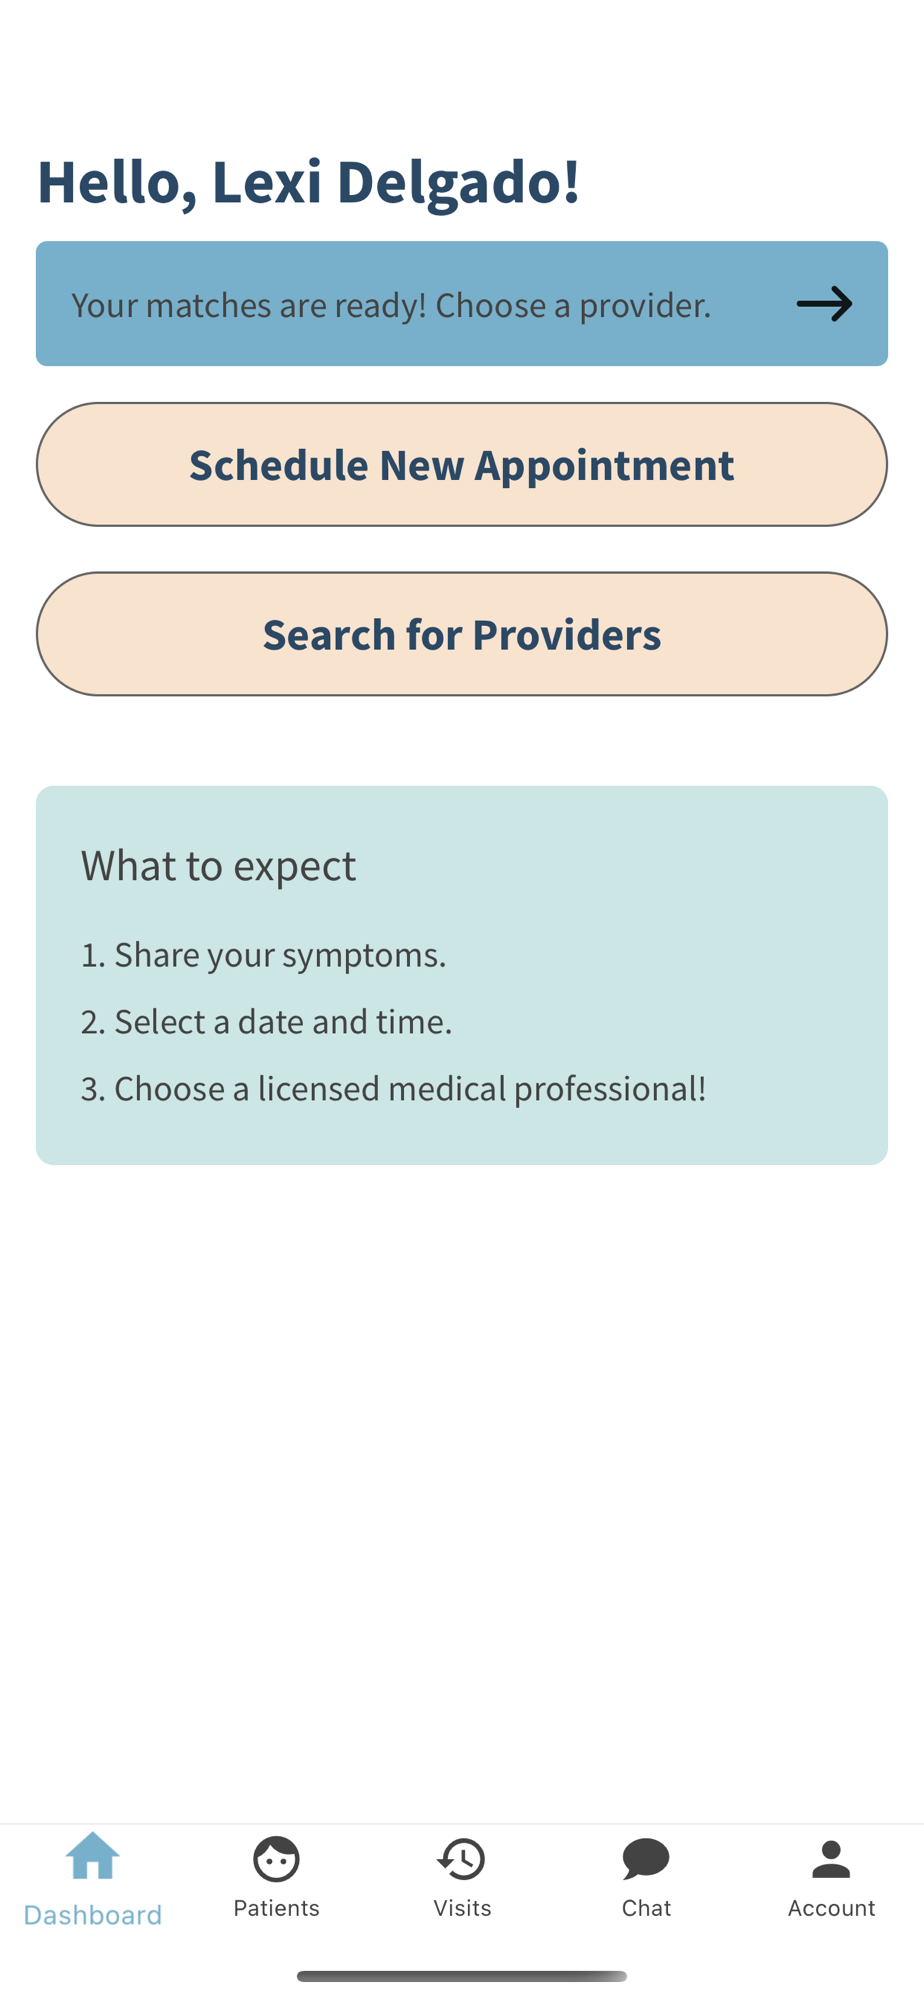This screenshot has width=924, height=2000.
Task: Tap Search for Providers button
Action: point(462,634)
